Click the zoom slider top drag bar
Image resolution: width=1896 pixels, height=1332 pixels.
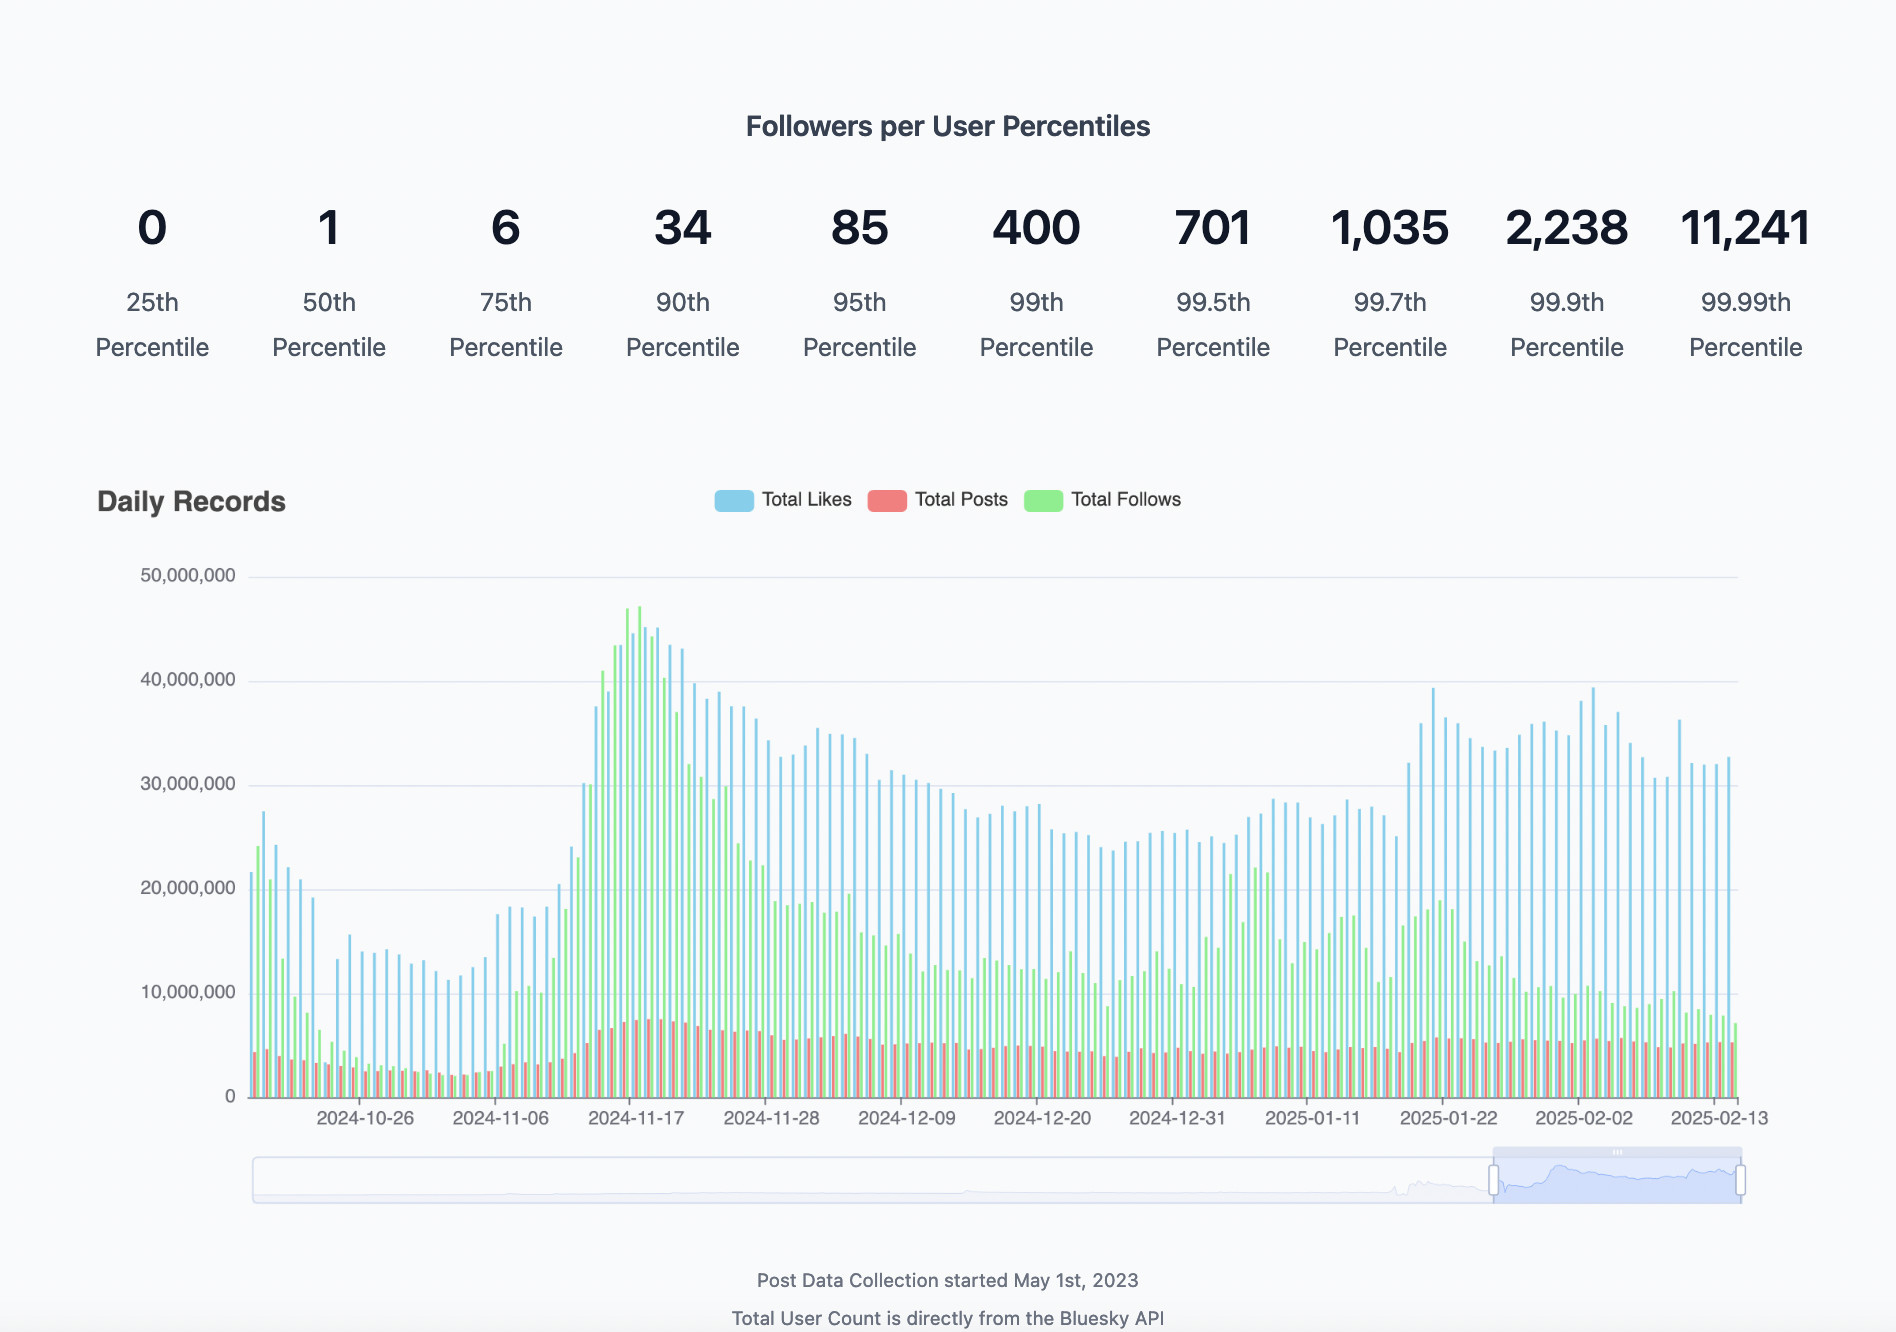(1617, 1152)
